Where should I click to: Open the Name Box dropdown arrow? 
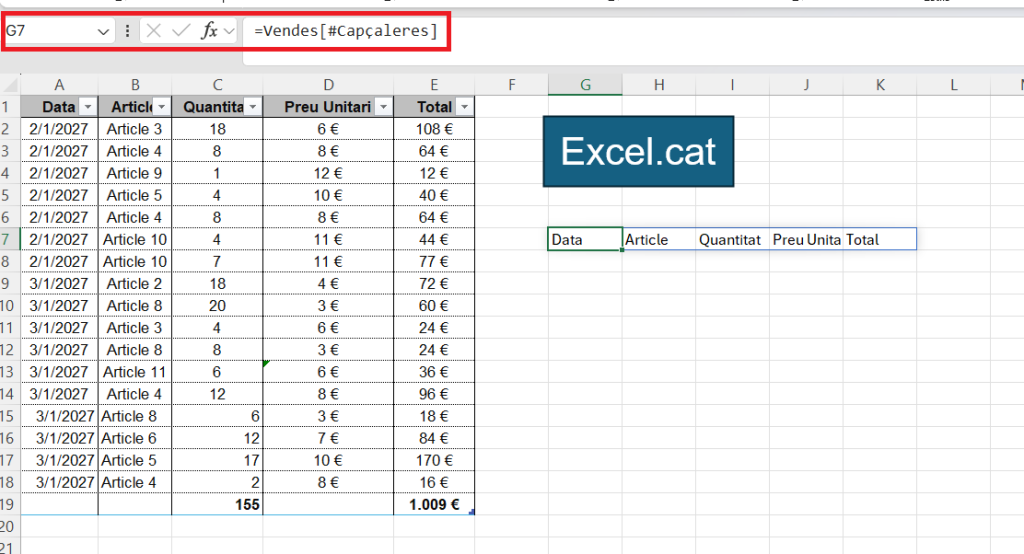tap(103, 31)
